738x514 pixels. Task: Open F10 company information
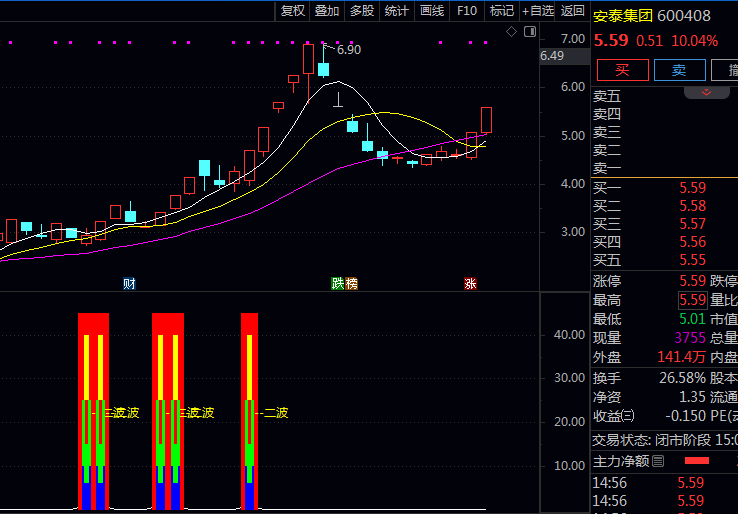tap(466, 11)
